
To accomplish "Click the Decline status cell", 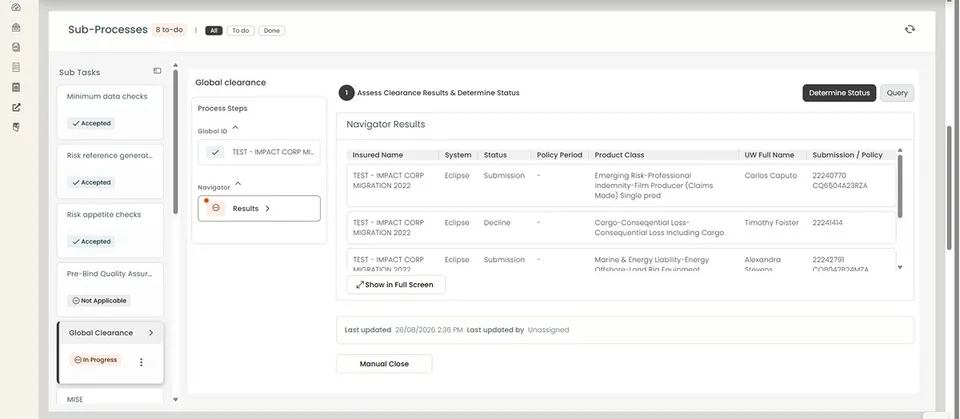I will [497, 223].
